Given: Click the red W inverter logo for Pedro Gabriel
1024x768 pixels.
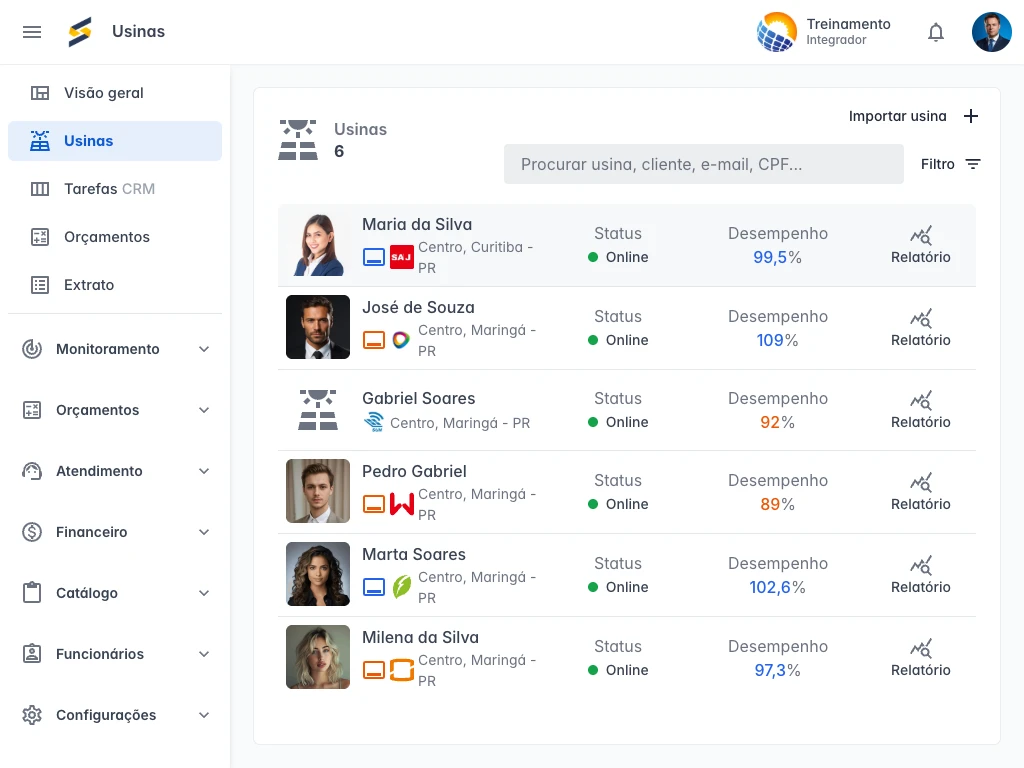Looking at the screenshot, I should tap(401, 504).
